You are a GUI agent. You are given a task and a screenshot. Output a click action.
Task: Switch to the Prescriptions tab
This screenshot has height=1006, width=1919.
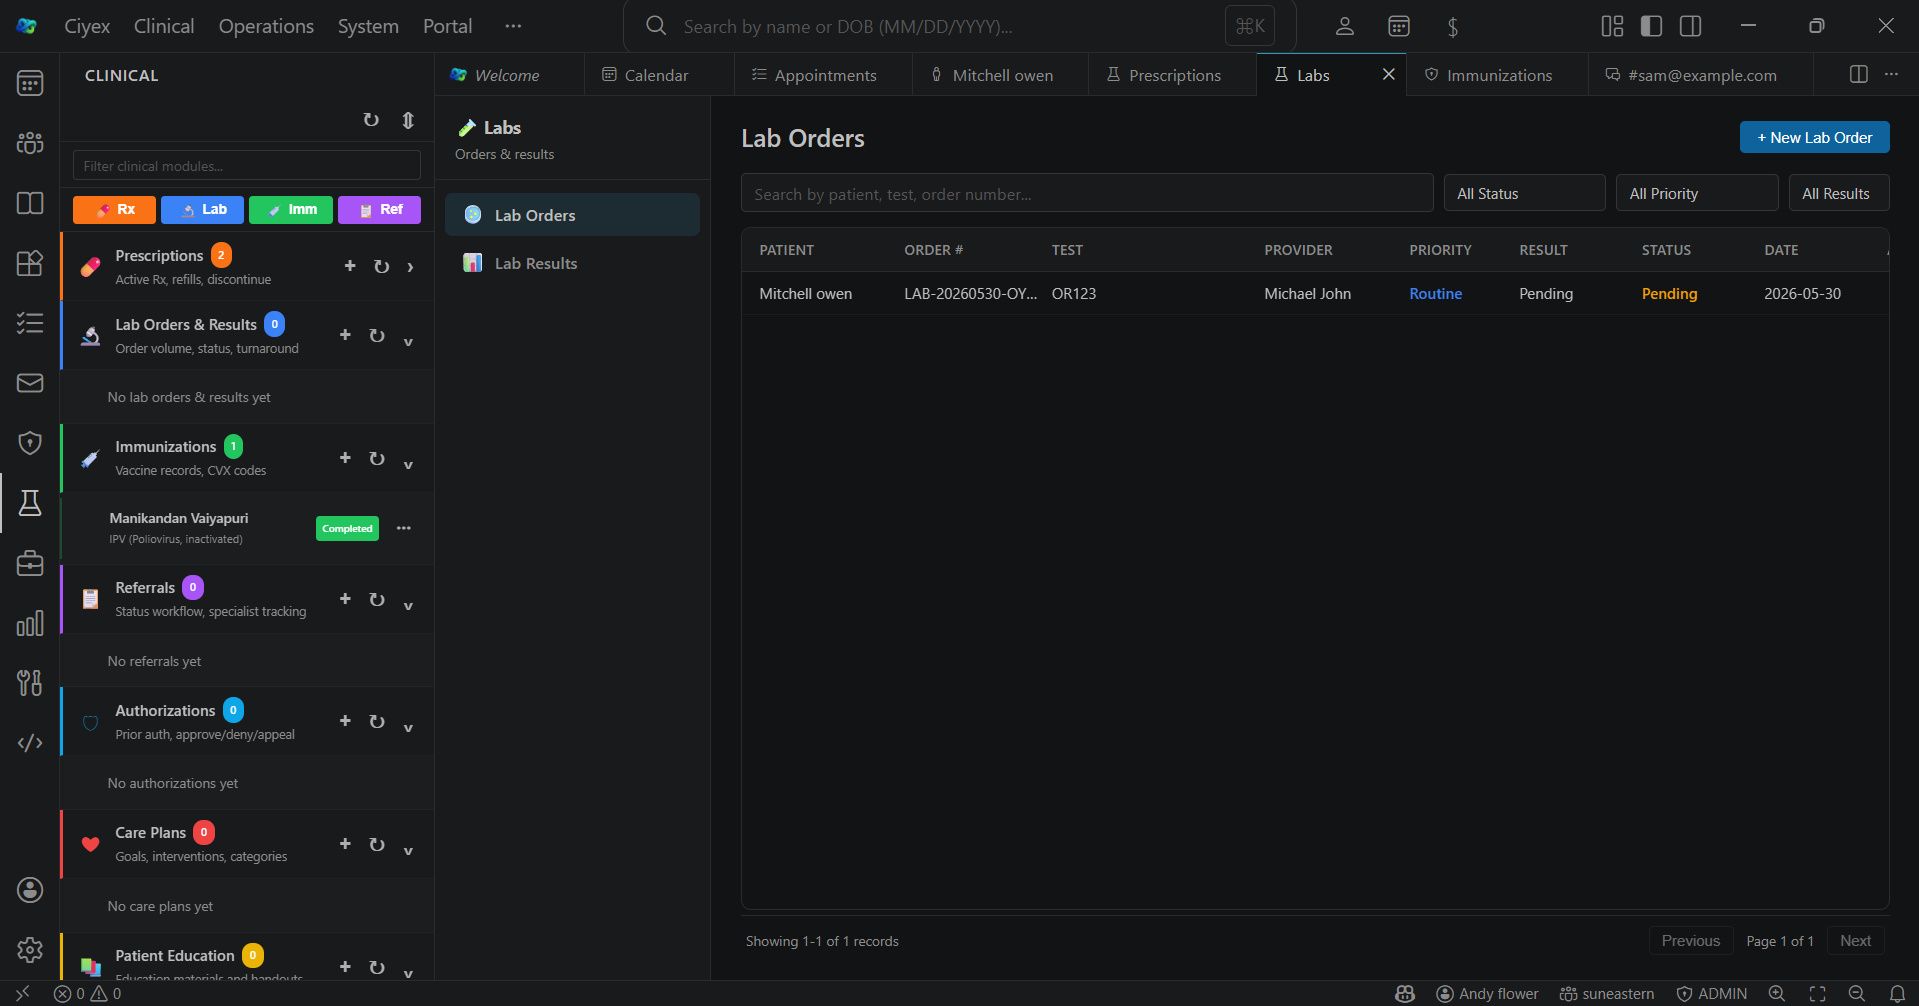click(1172, 75)
